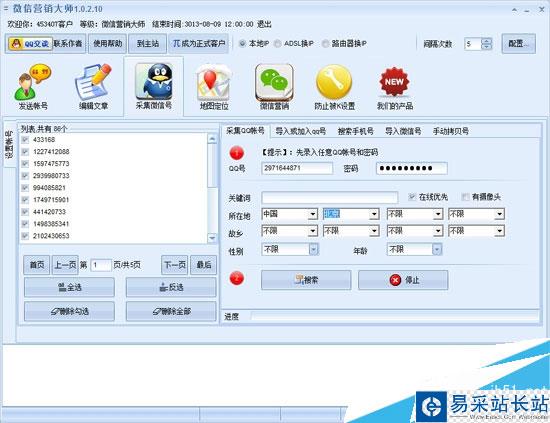The width and height of the screenshot is (550, 423).
Task: Focus the page number input field
Action: (x=101, y=265)
